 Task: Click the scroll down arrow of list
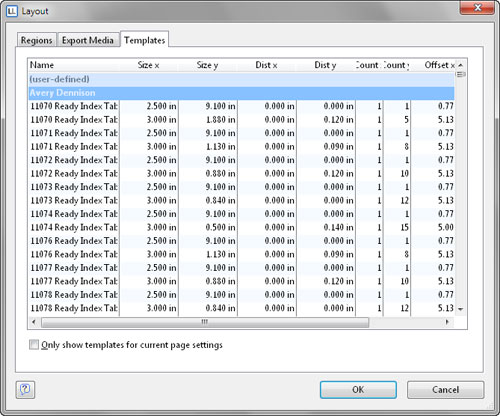[x=461, y=309]
